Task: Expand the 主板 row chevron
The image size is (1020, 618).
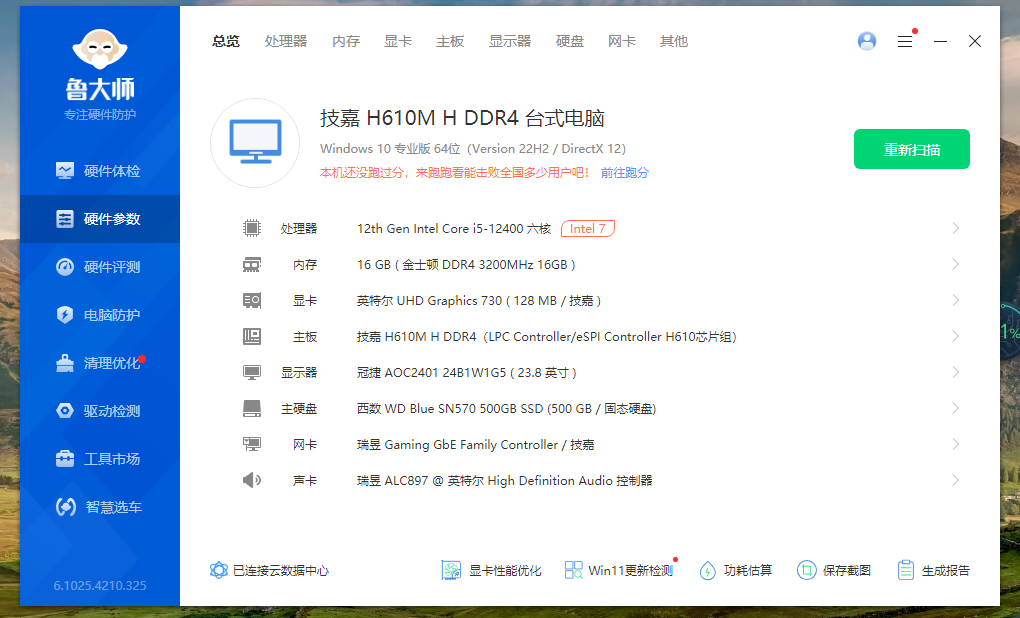Action: (x=956, y=336)
